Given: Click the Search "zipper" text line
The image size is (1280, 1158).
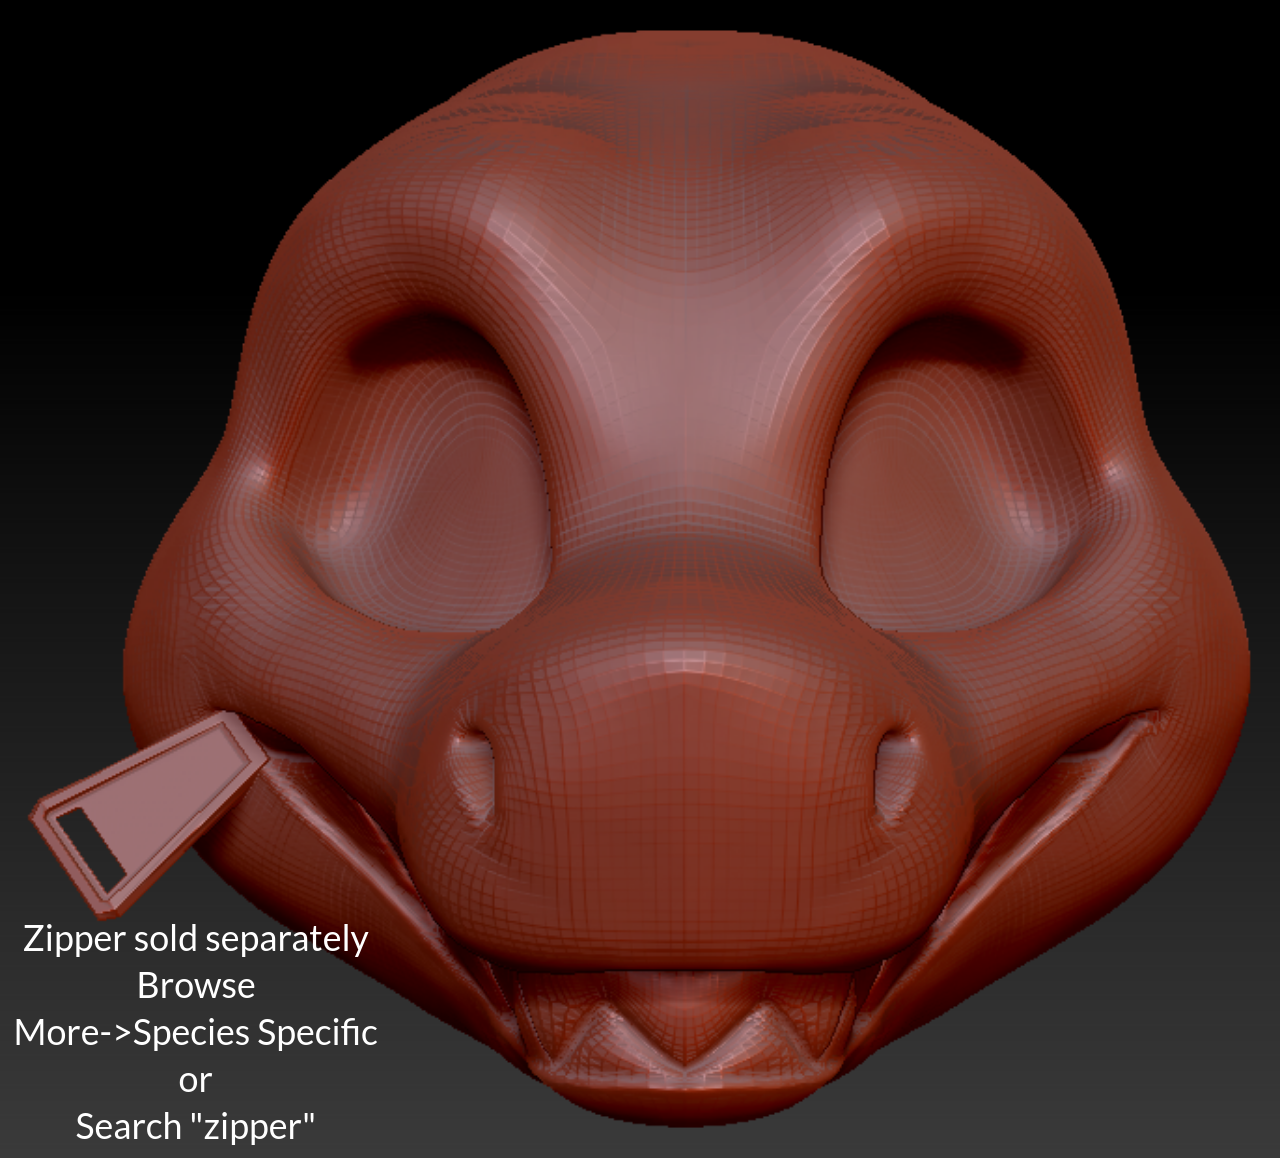Looking at the screenshot, I should [x=196, y=1126].
